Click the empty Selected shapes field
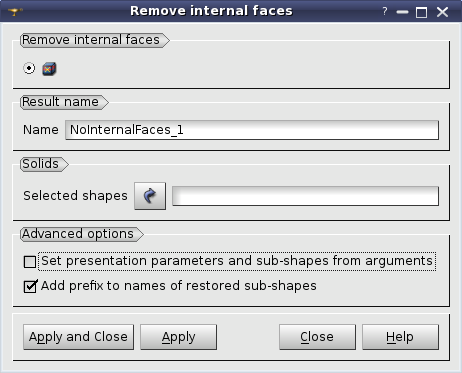 [305, 196]
